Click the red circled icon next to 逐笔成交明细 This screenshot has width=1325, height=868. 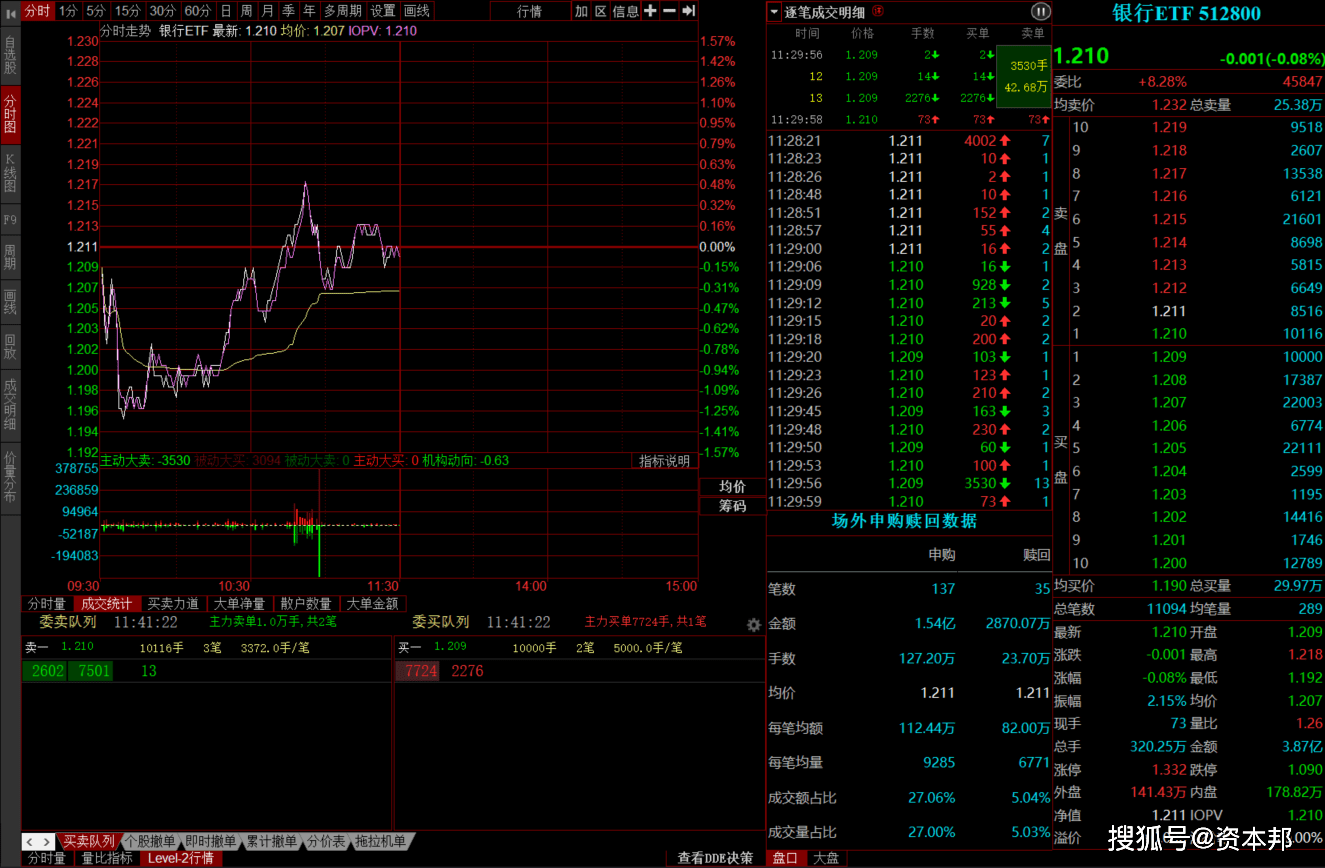pyautogui.click(x=878, y=11)
